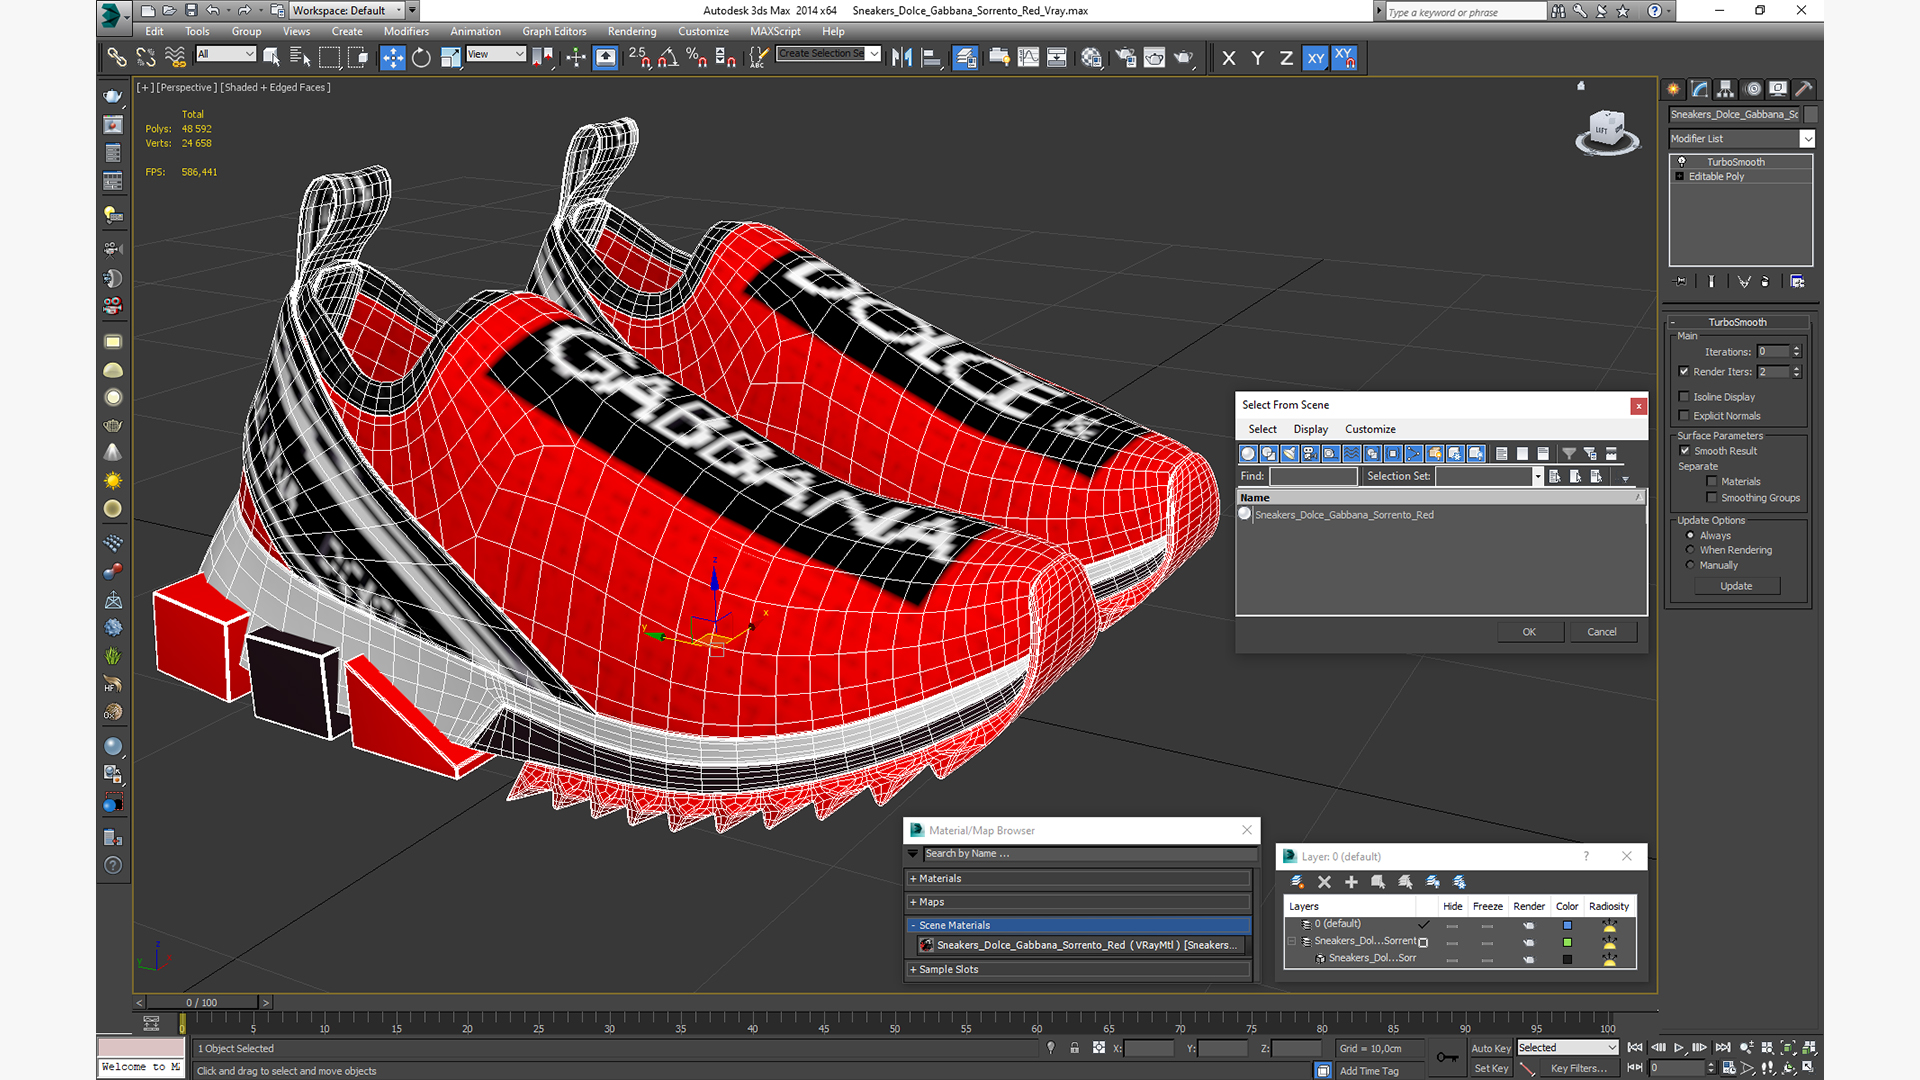
Task: Check Separate by Smoothing Groups checkbox
Action: (1712, 498)
